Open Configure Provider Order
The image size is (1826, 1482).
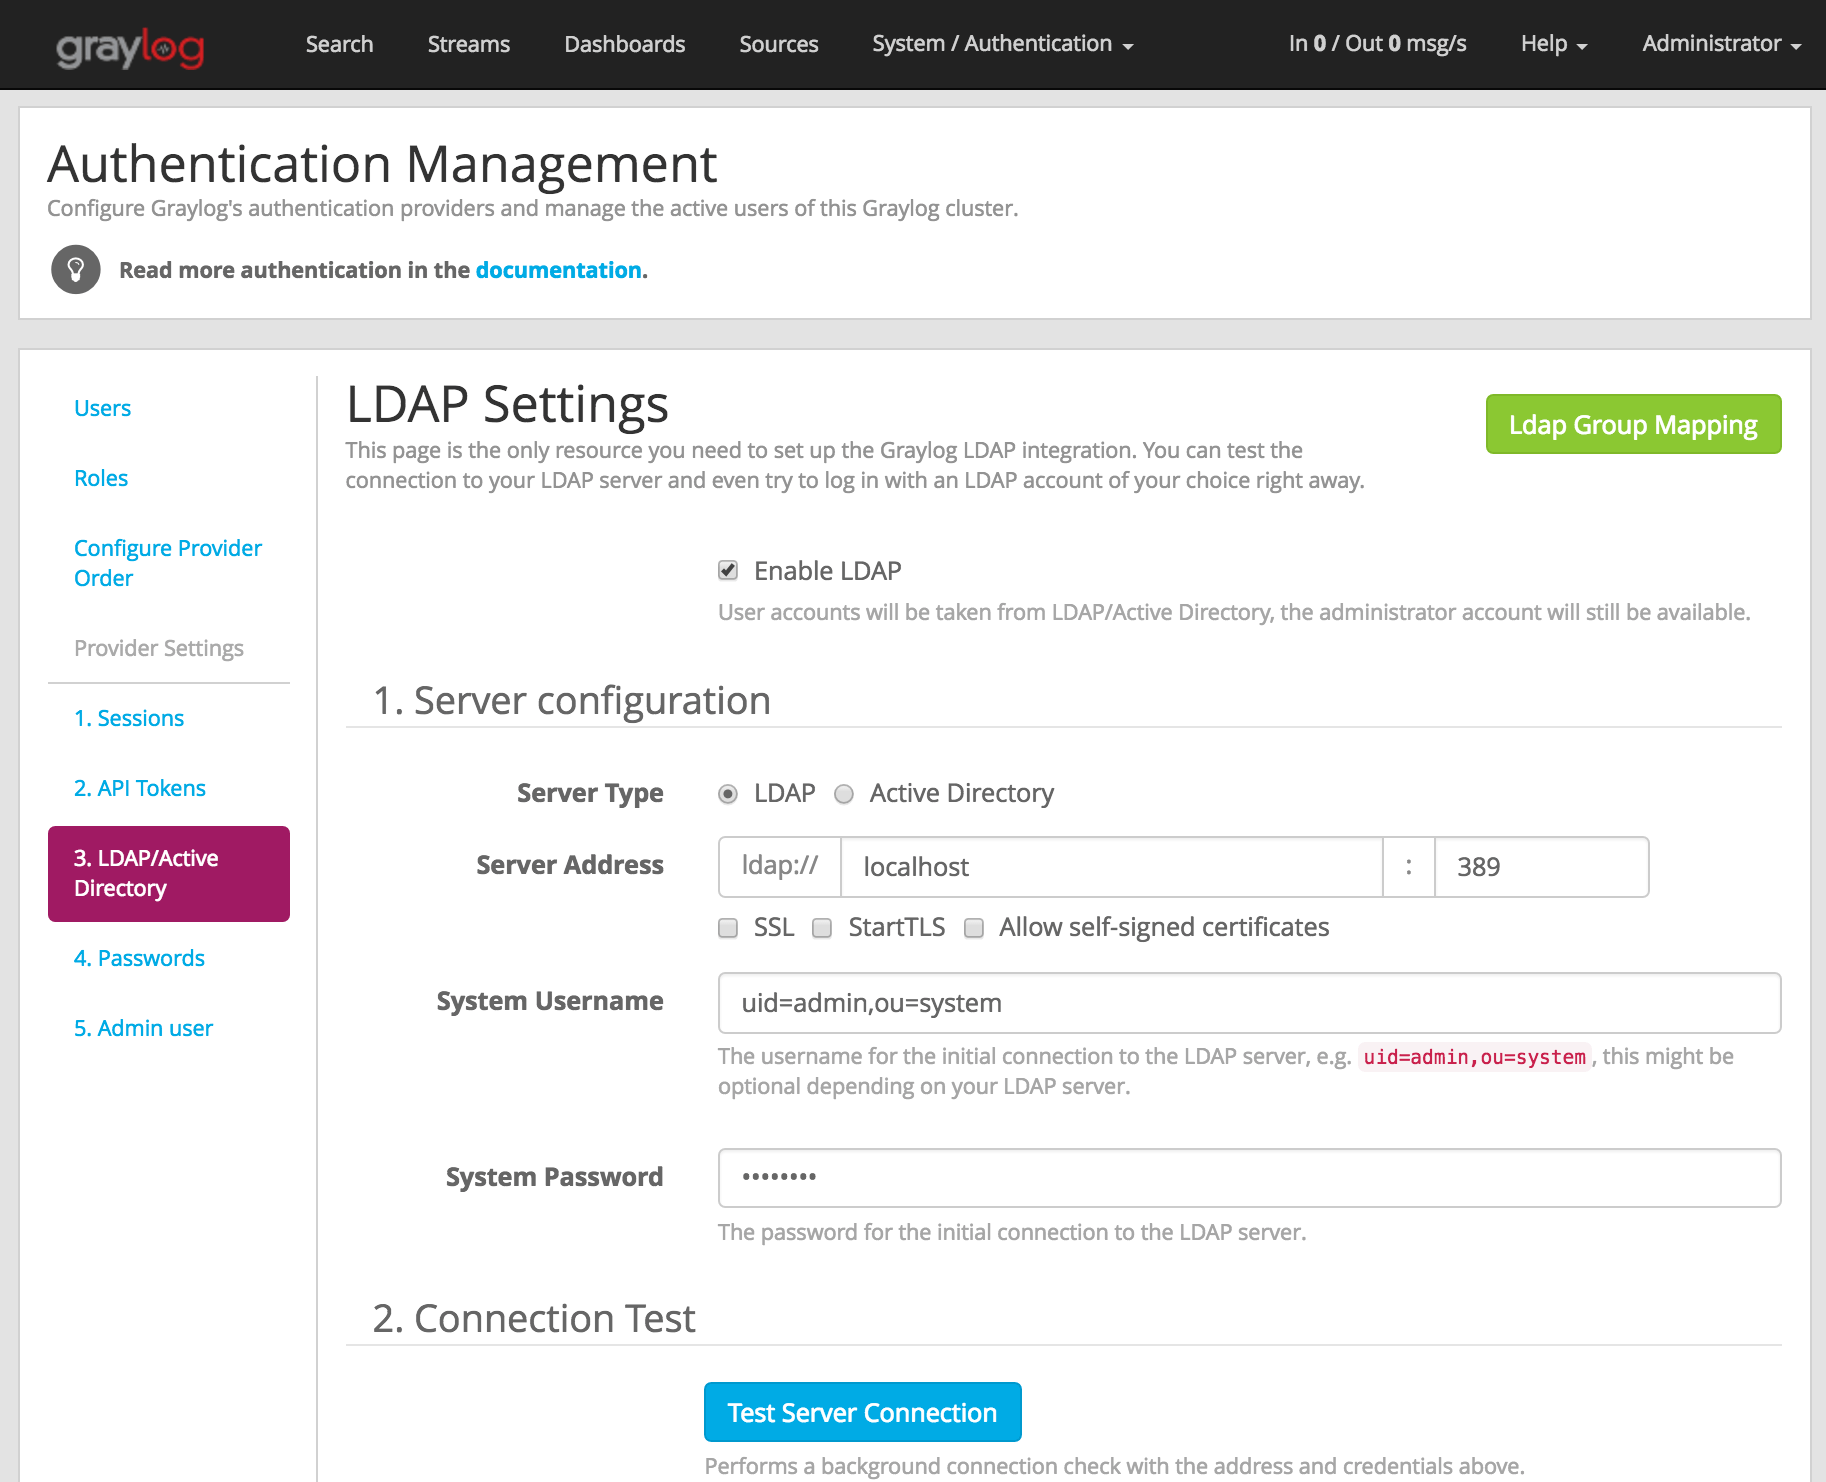(168, 563)
